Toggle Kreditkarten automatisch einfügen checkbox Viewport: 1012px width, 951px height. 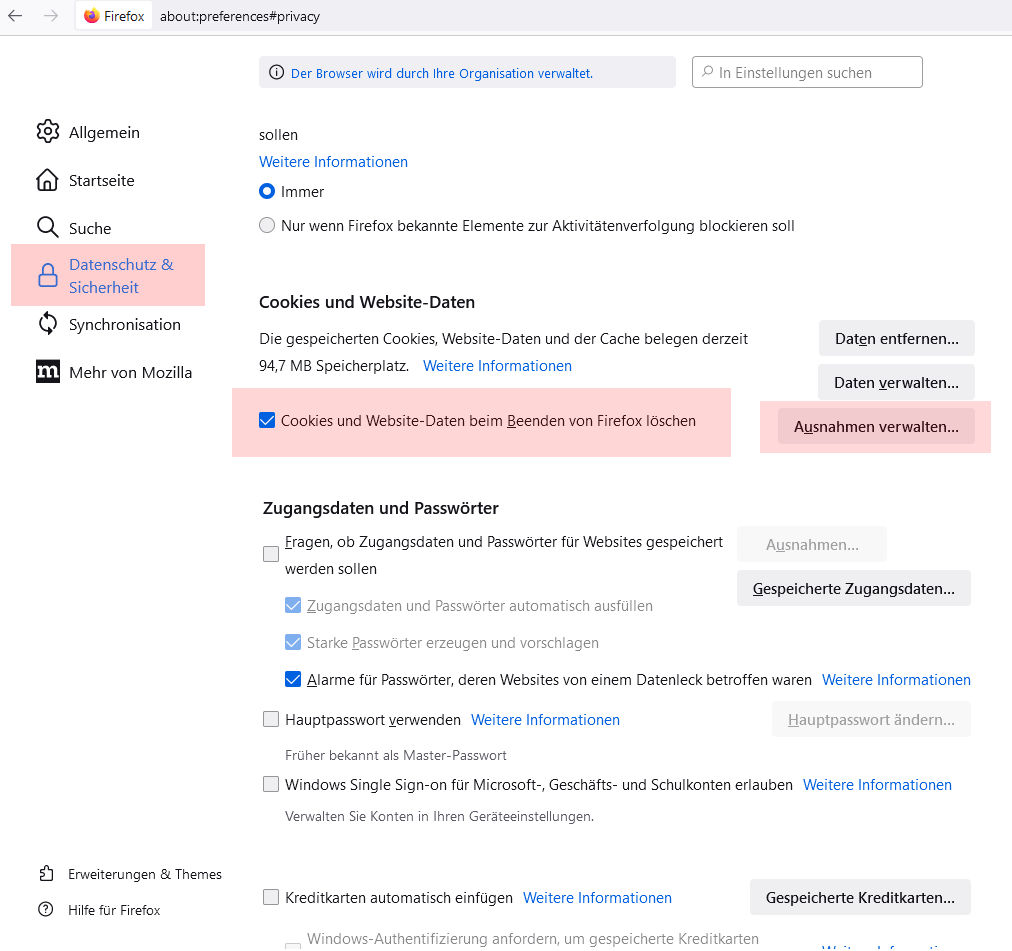point(271,897)
